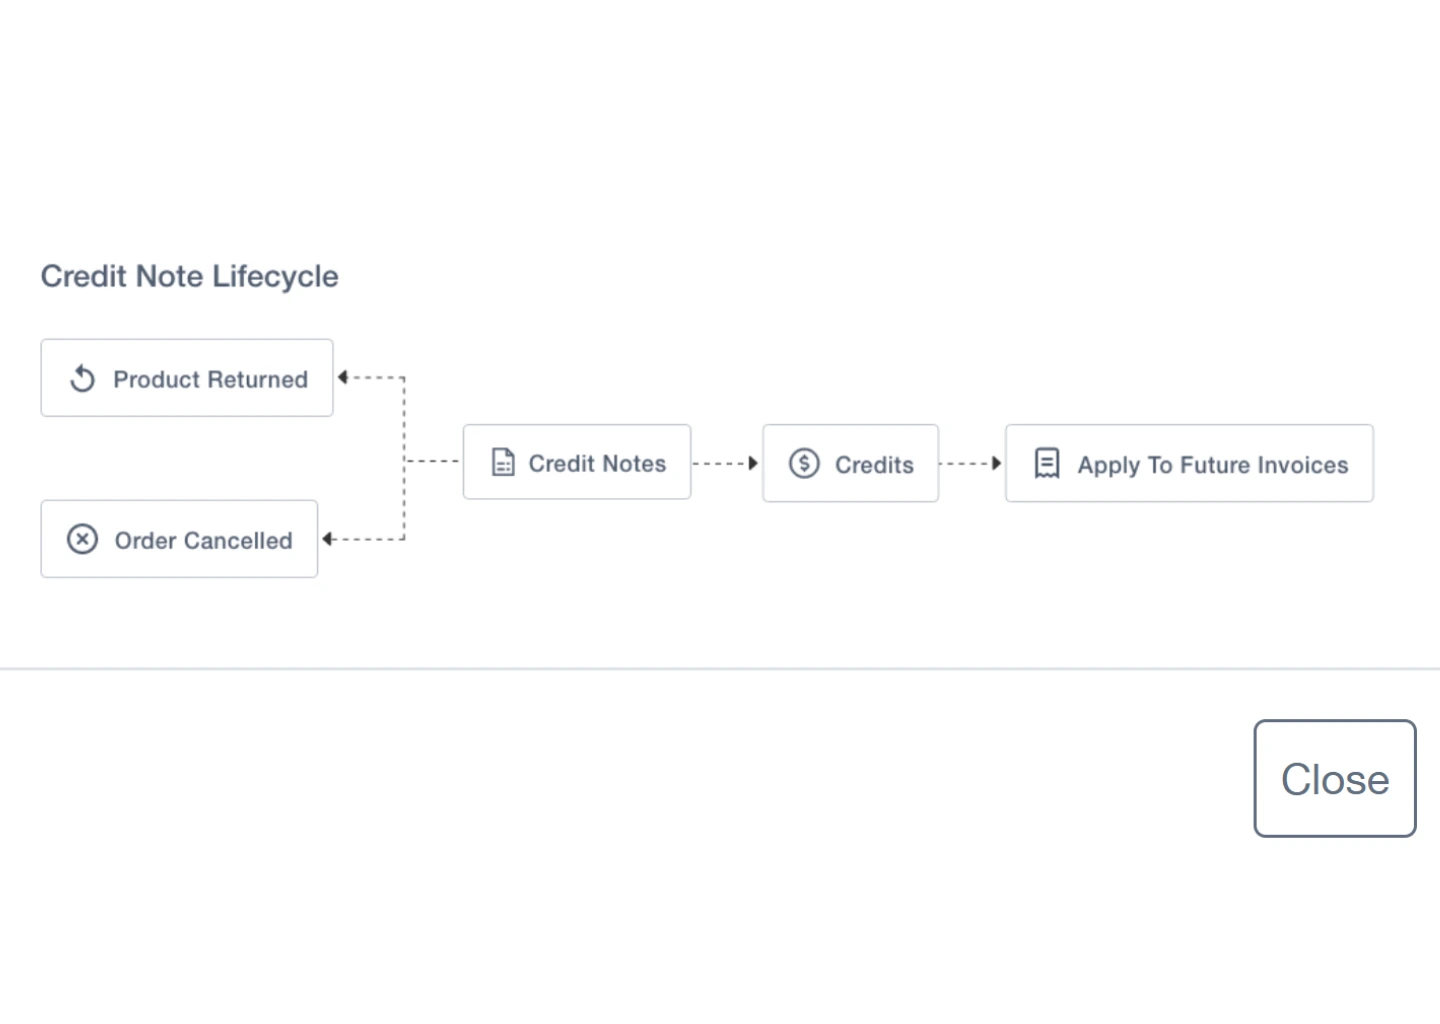Viewport: 1440px width, 1024px height.
Task: Select the Product Returned box
Action: [x=187, y=378]
